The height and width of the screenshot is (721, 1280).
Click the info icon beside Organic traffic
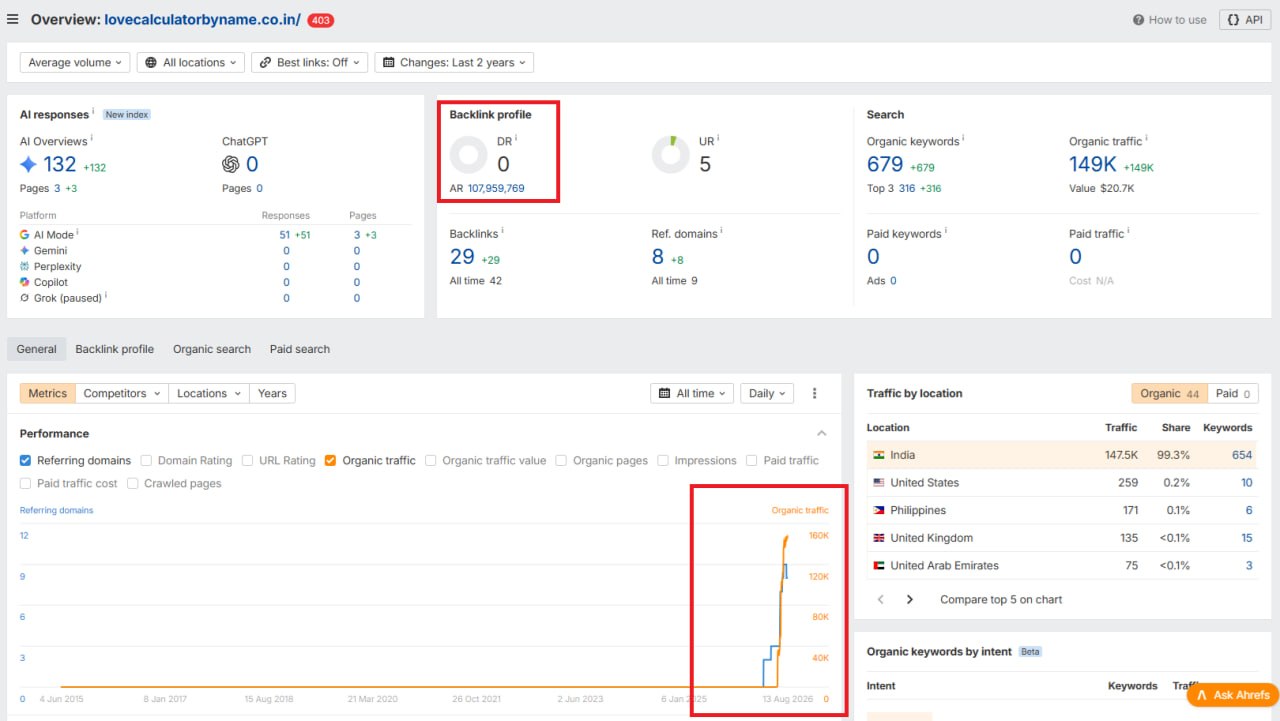pos(1146,139)
